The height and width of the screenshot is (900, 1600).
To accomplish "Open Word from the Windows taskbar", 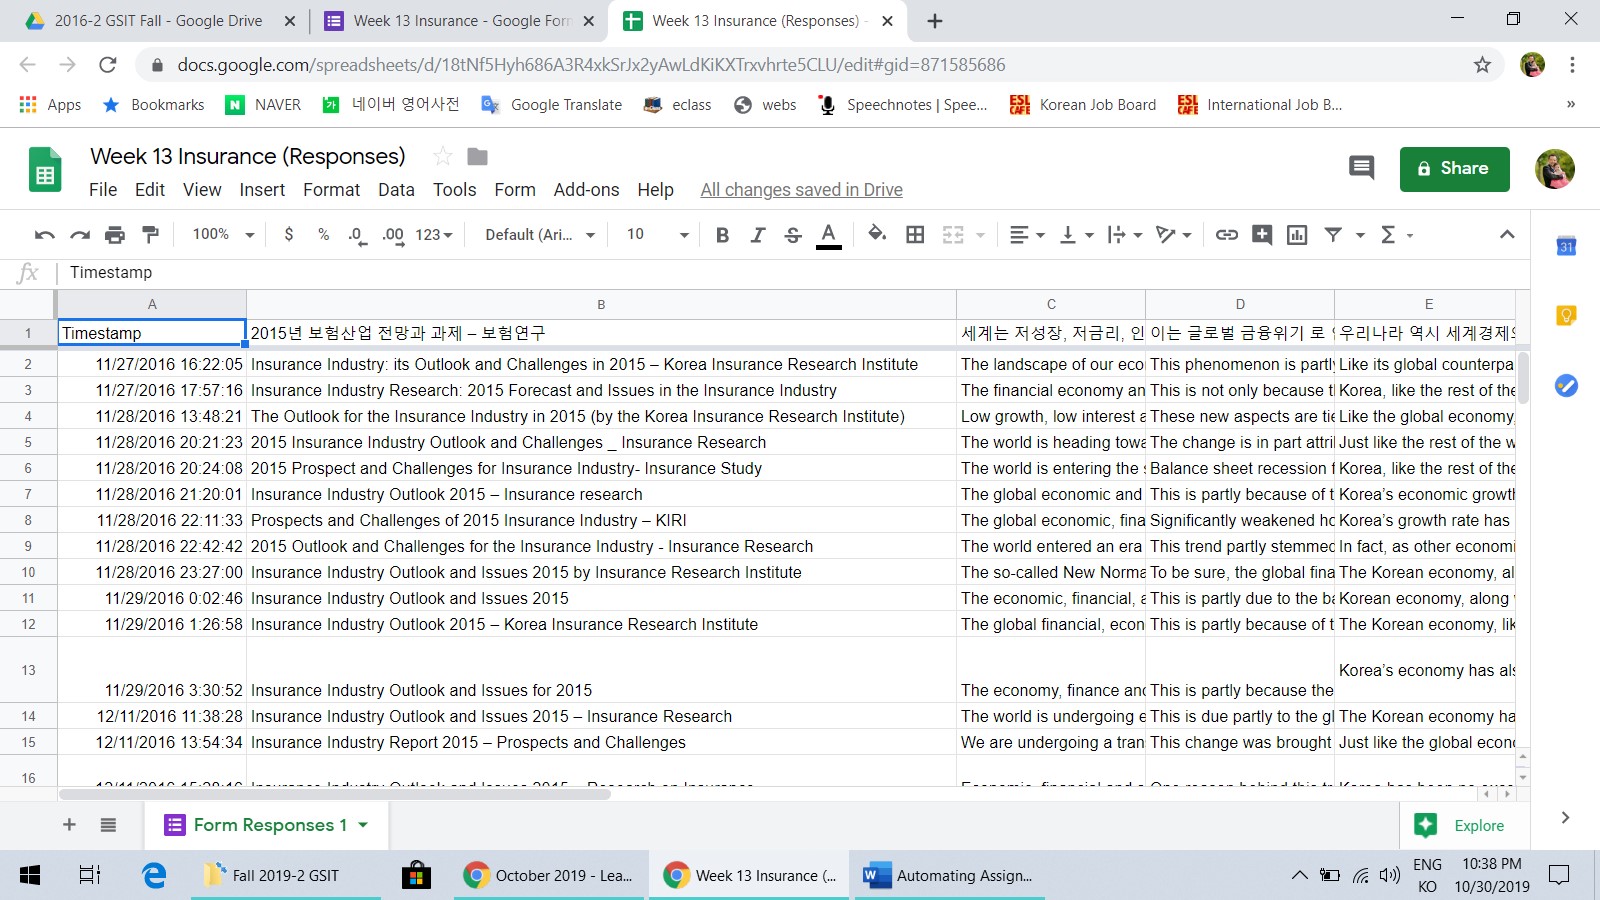I will 947,875.
